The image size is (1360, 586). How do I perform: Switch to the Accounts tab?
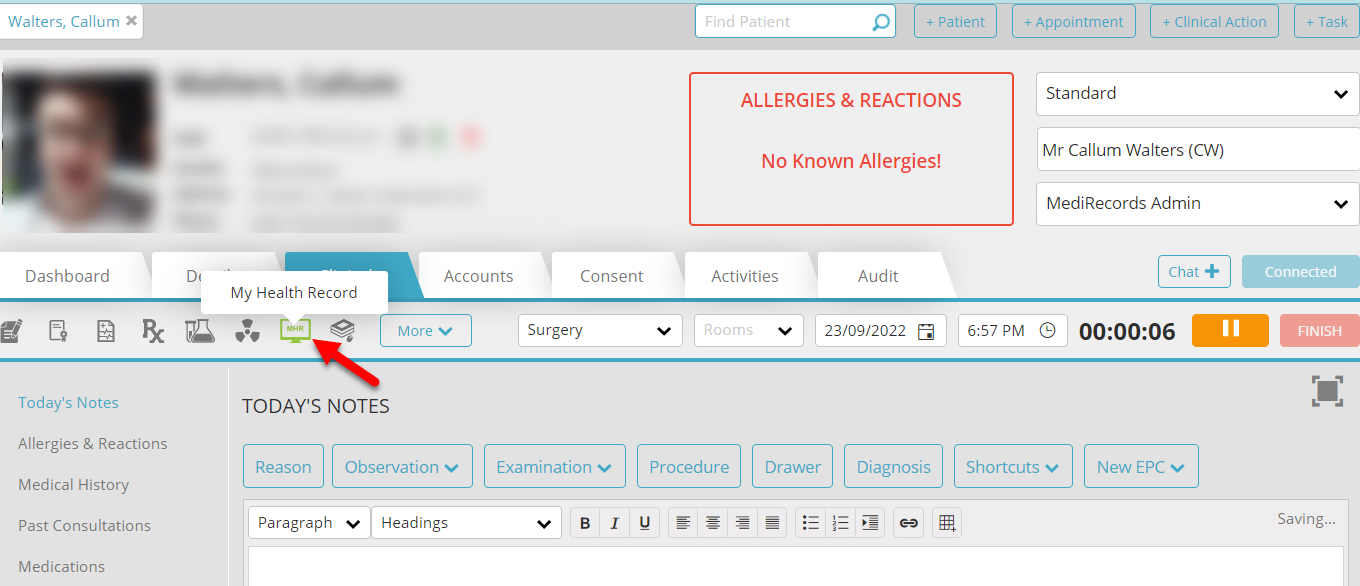478,276
